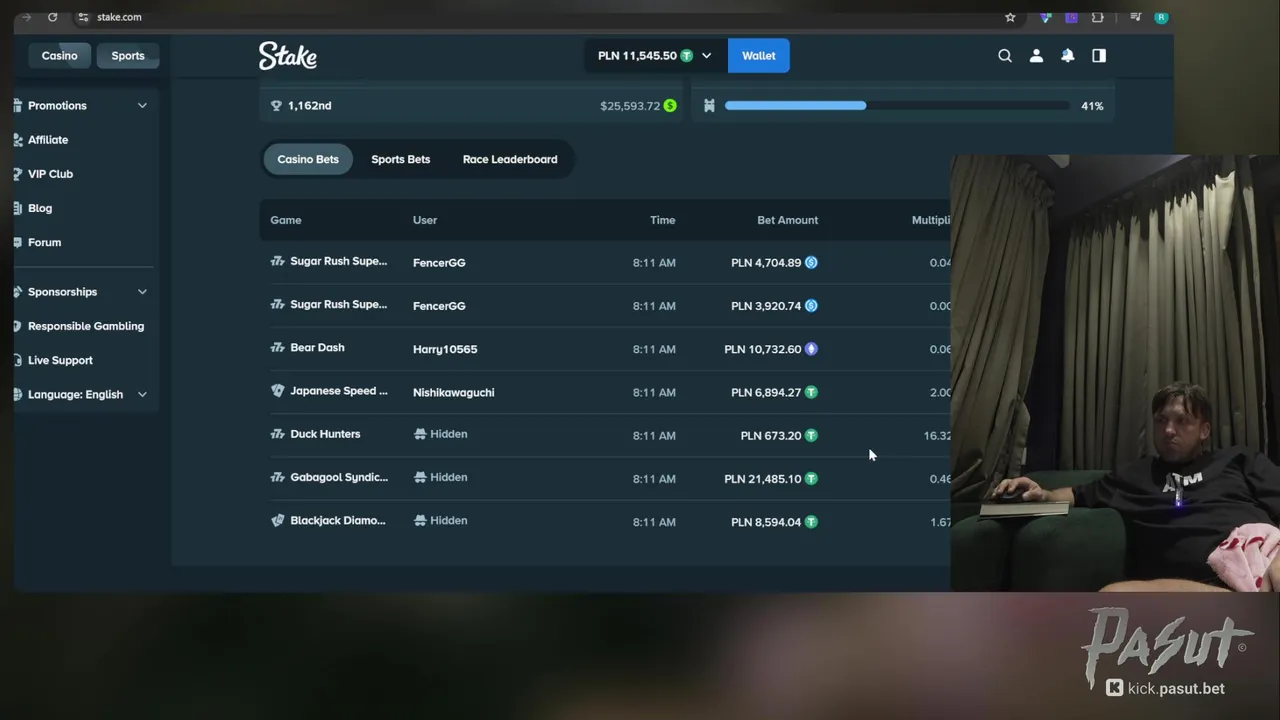Screen dimensions: 1280x720
Task: Click the Bet Amount column header
Action: click(787, 220)
